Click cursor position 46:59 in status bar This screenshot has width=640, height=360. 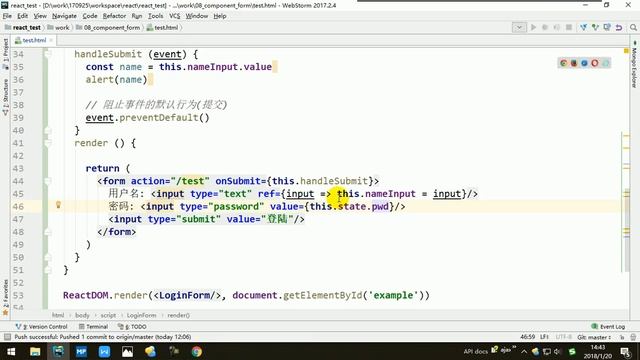pos(527,337)
